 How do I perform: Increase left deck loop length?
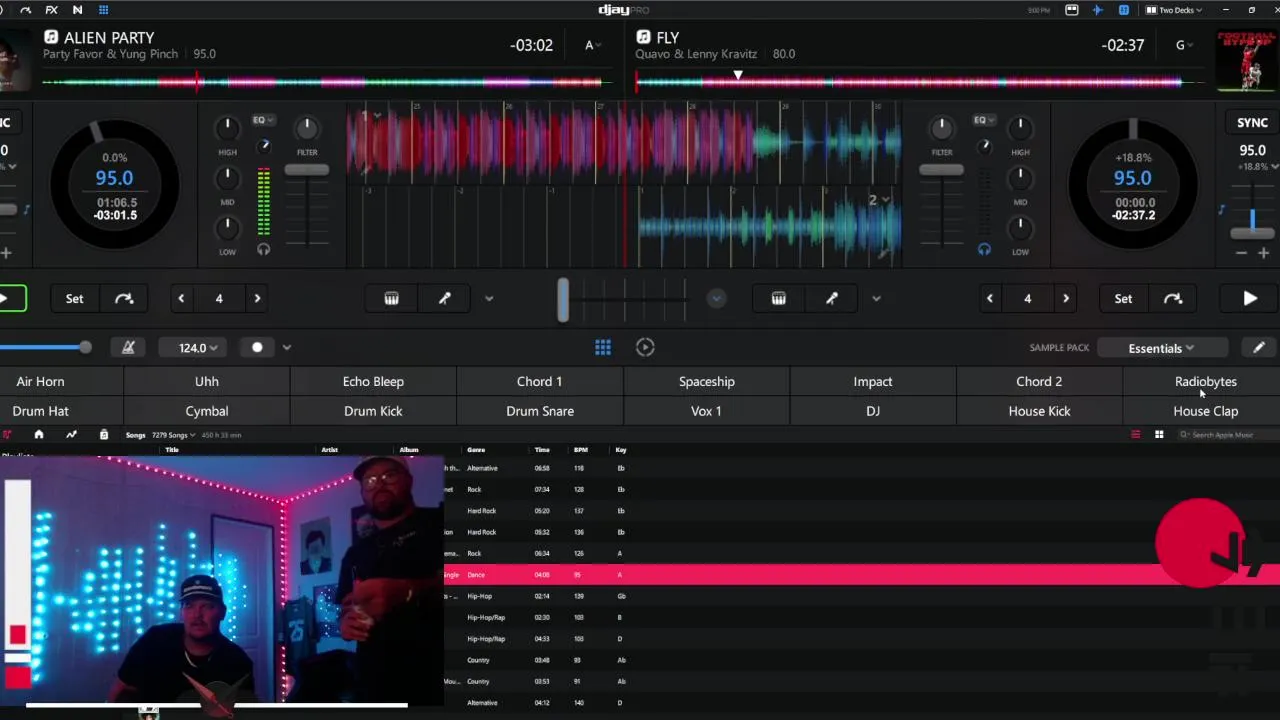point(257,298)
